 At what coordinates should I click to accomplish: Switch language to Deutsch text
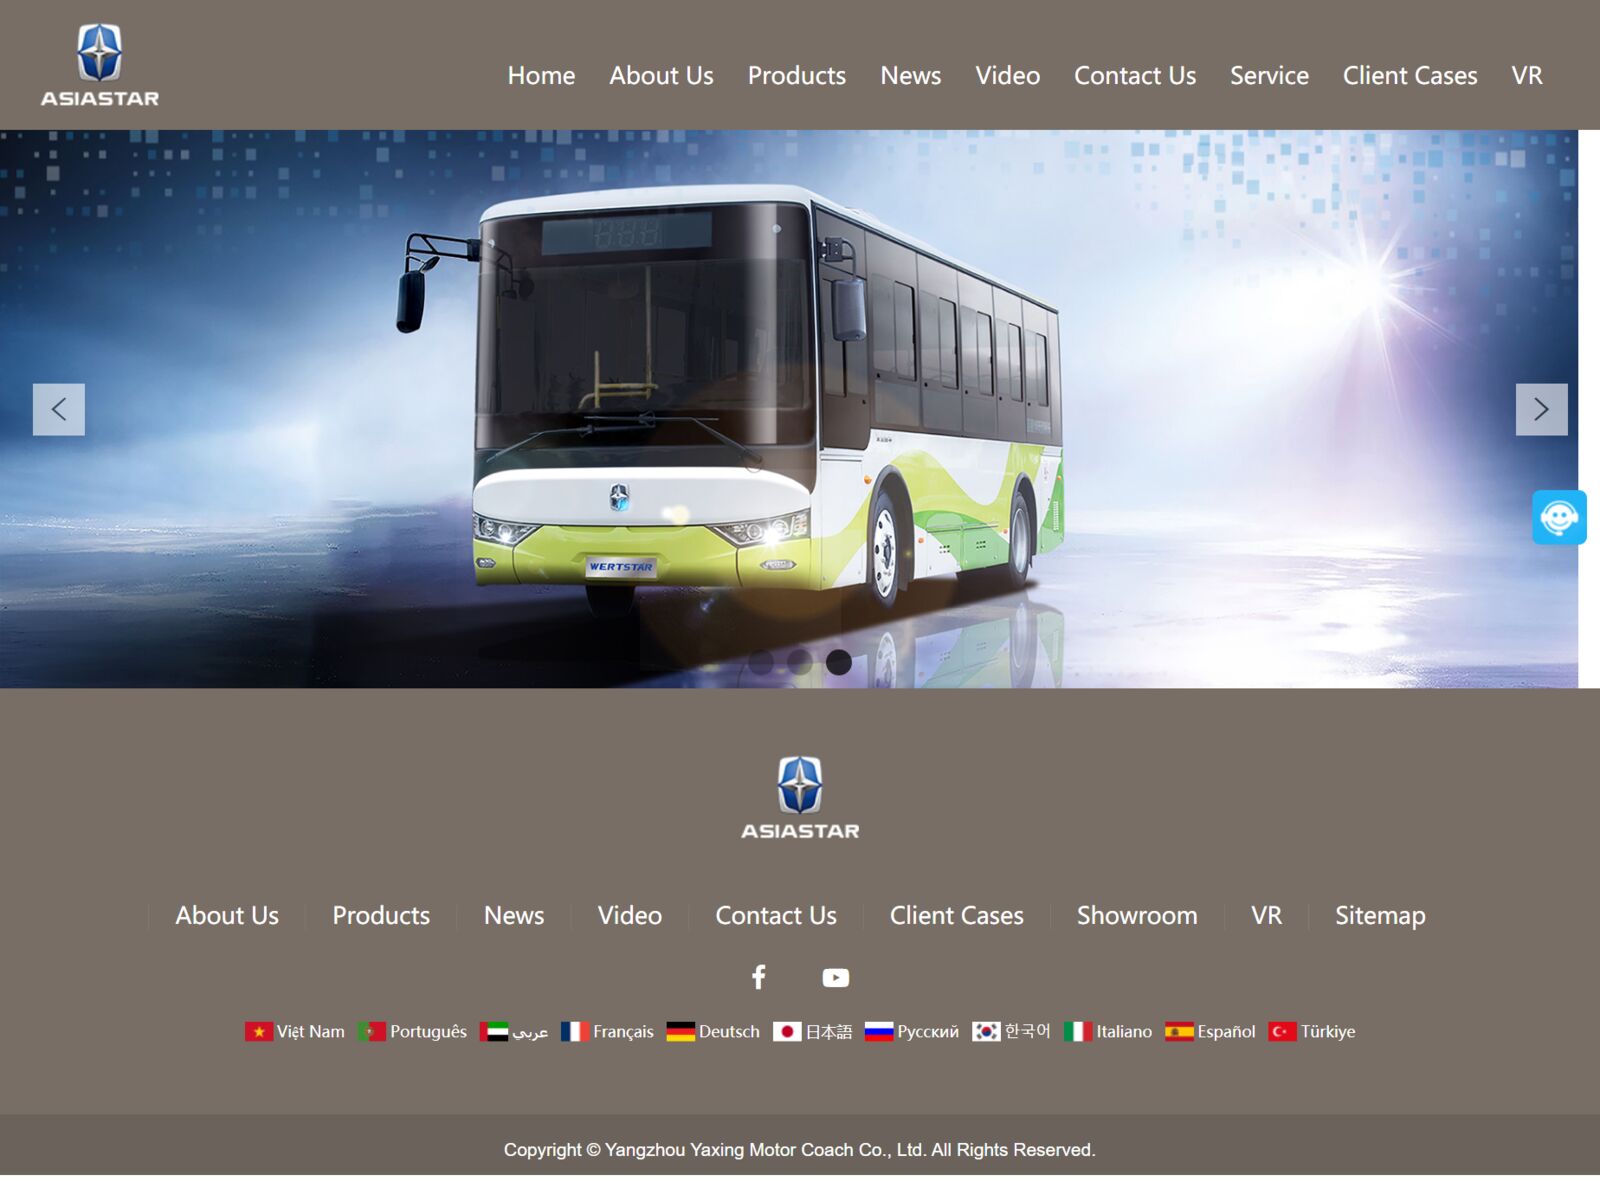click(x=729, y=1031)
